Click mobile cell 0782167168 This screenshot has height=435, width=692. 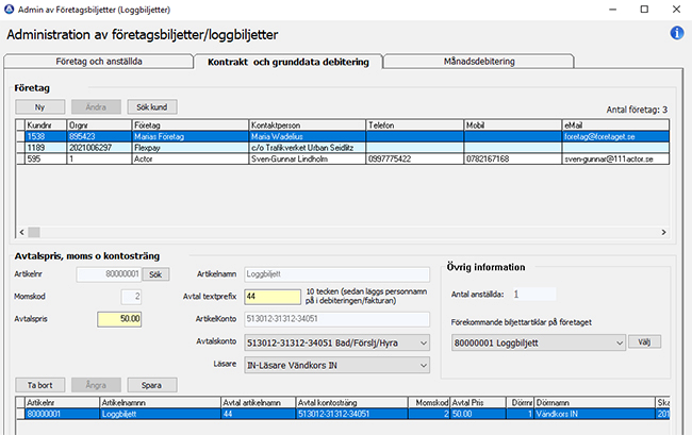(x=513, y=159)
